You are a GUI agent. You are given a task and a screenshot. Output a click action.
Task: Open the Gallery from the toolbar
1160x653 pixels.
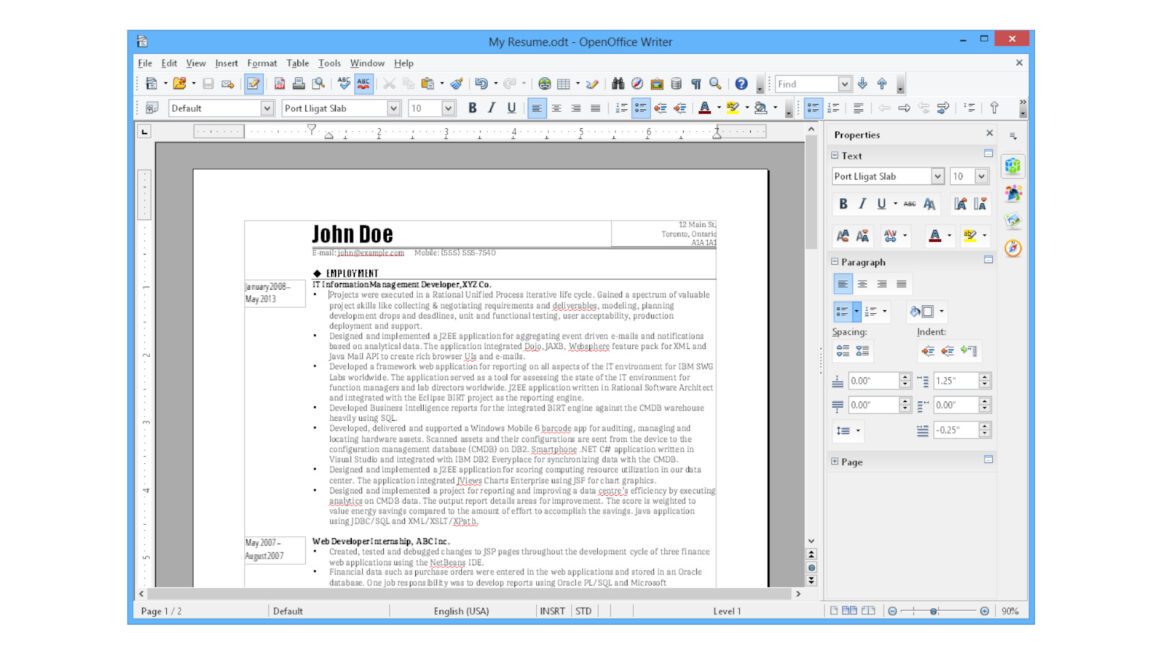[655, 84]
